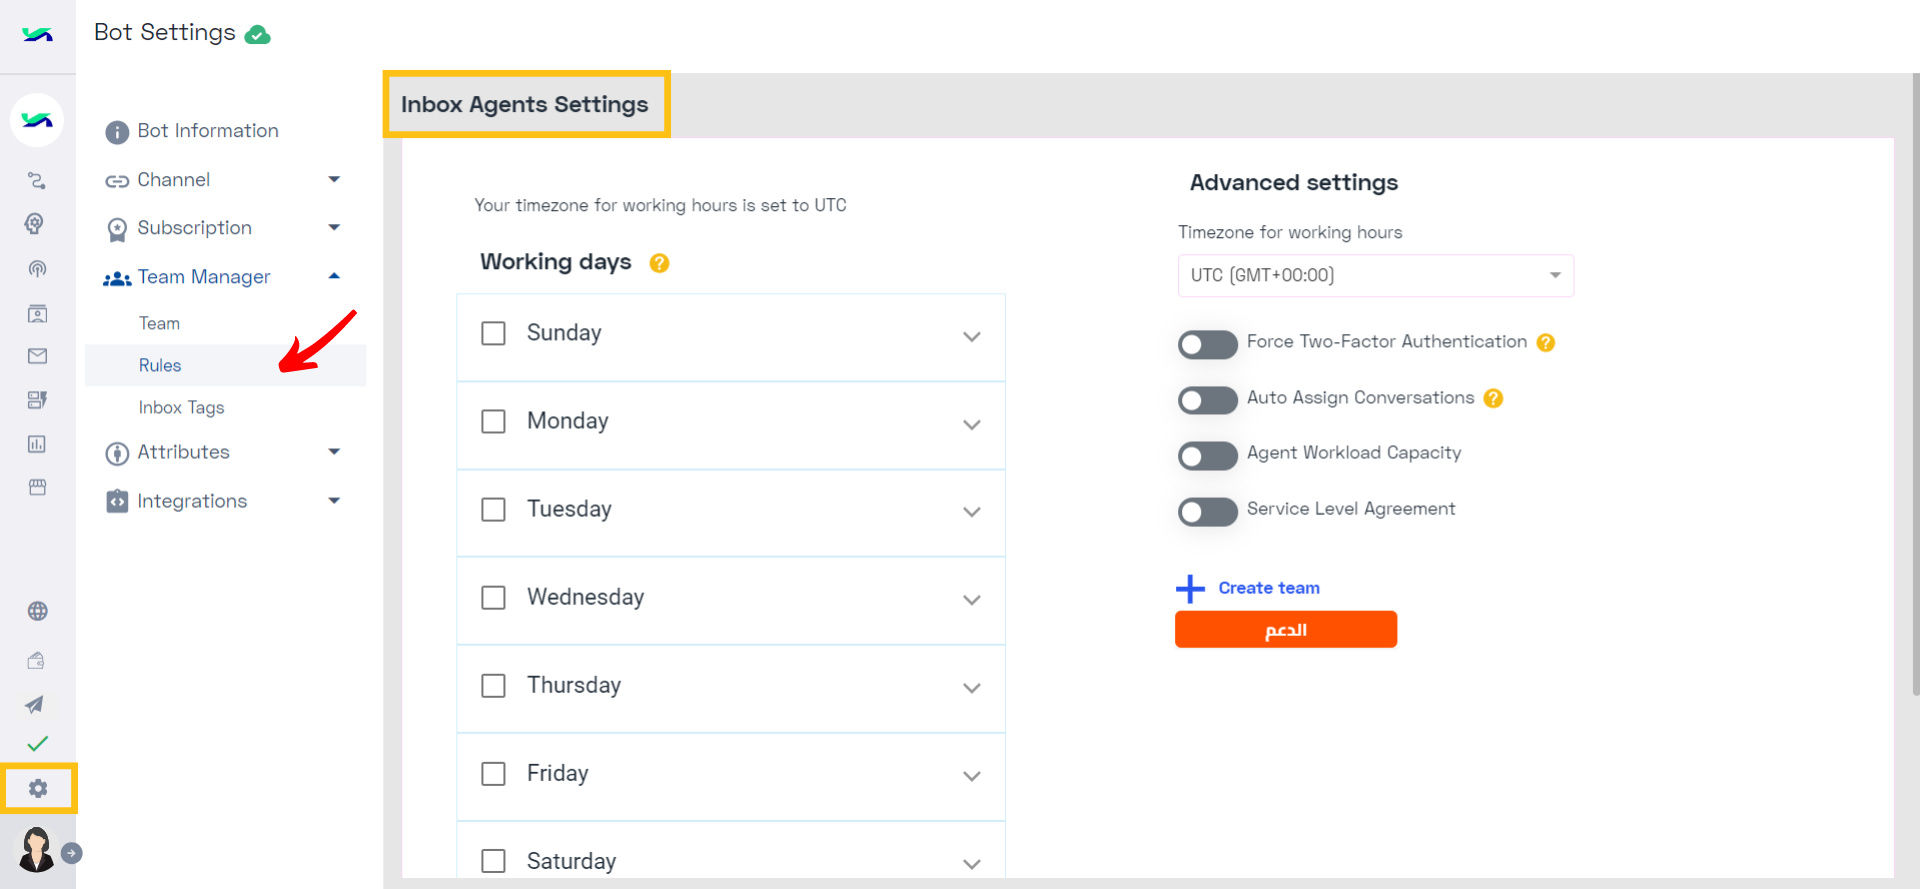Open the AI brain icon in sidebar
The width and height of the screenshot is (1920, 889).
click(35, 223)
